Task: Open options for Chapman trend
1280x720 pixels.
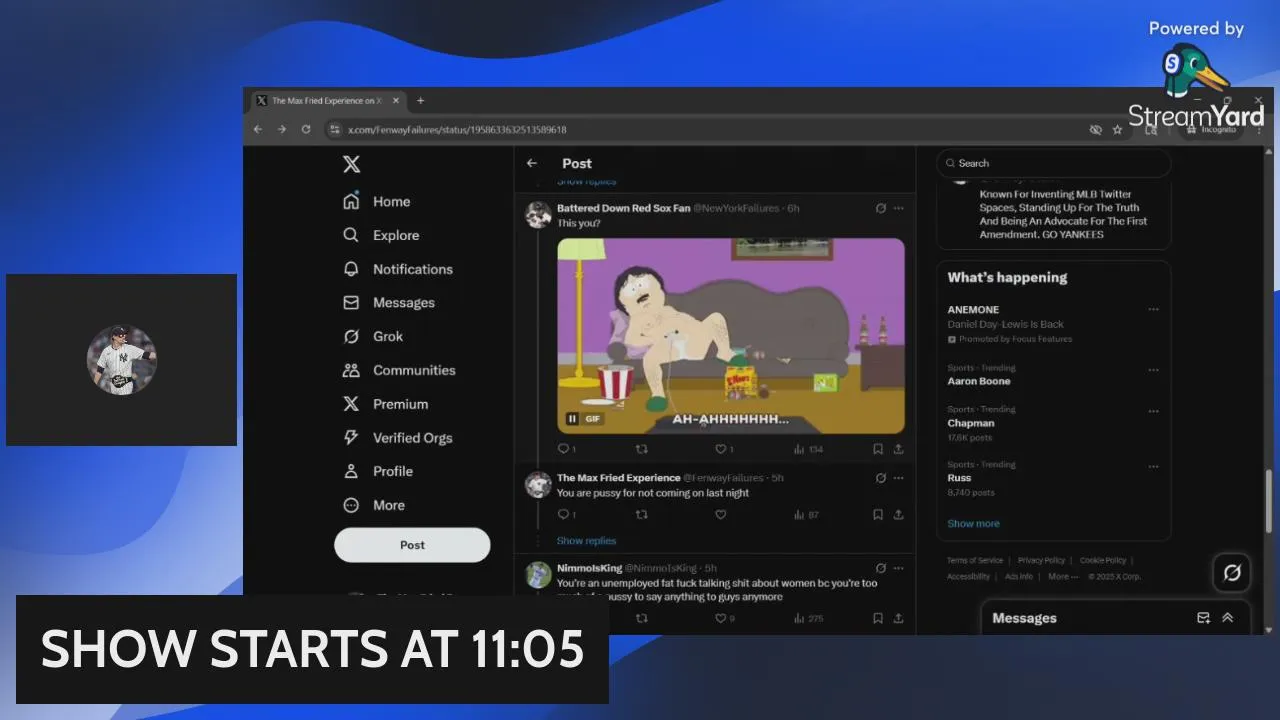Action: tap(1153, 411)
